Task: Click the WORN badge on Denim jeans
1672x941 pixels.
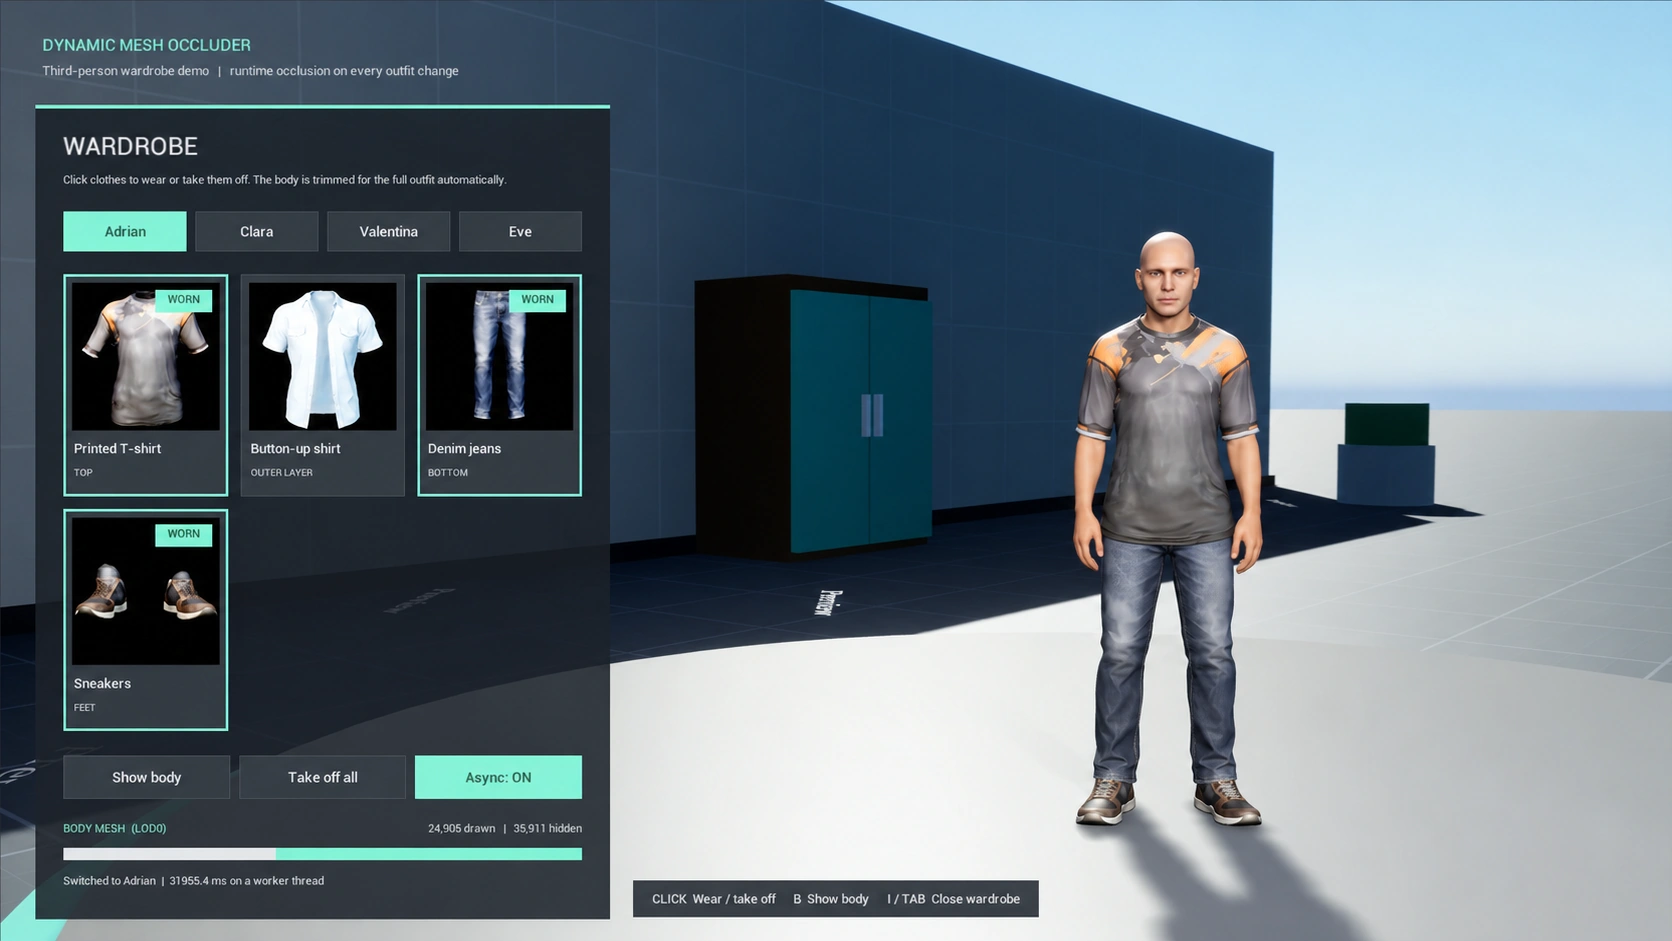Action: click(537, 299)
